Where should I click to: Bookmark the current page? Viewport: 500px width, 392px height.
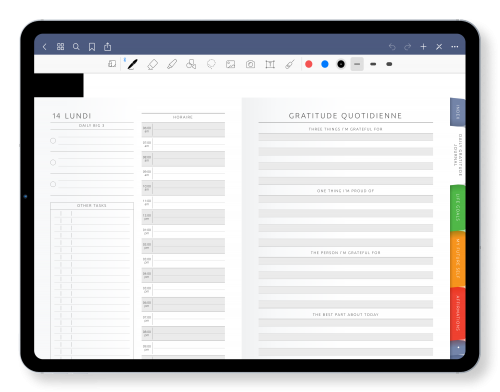point(92,47)
